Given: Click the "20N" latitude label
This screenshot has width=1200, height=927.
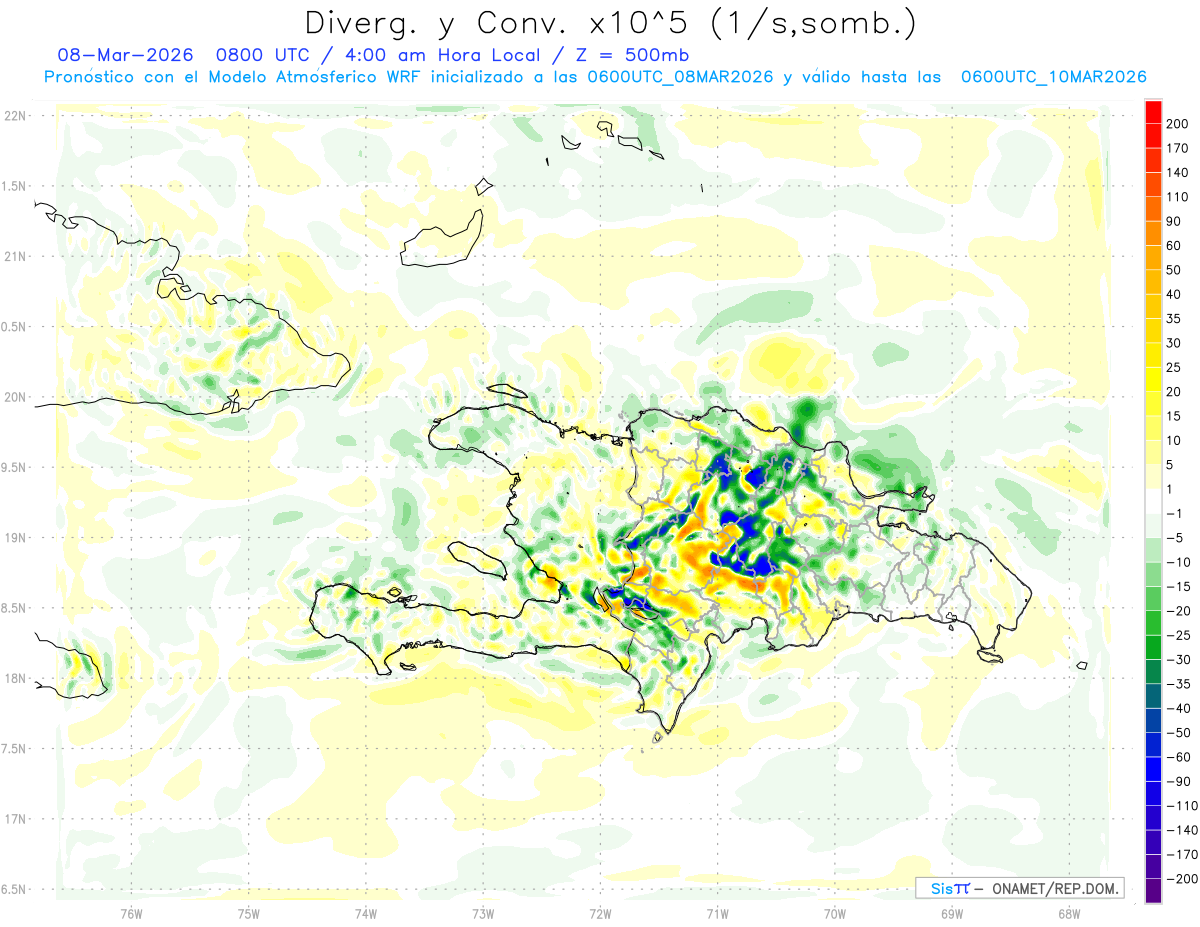Looking at the screenshot, I should pyautogui.click(x=15, y=397).
